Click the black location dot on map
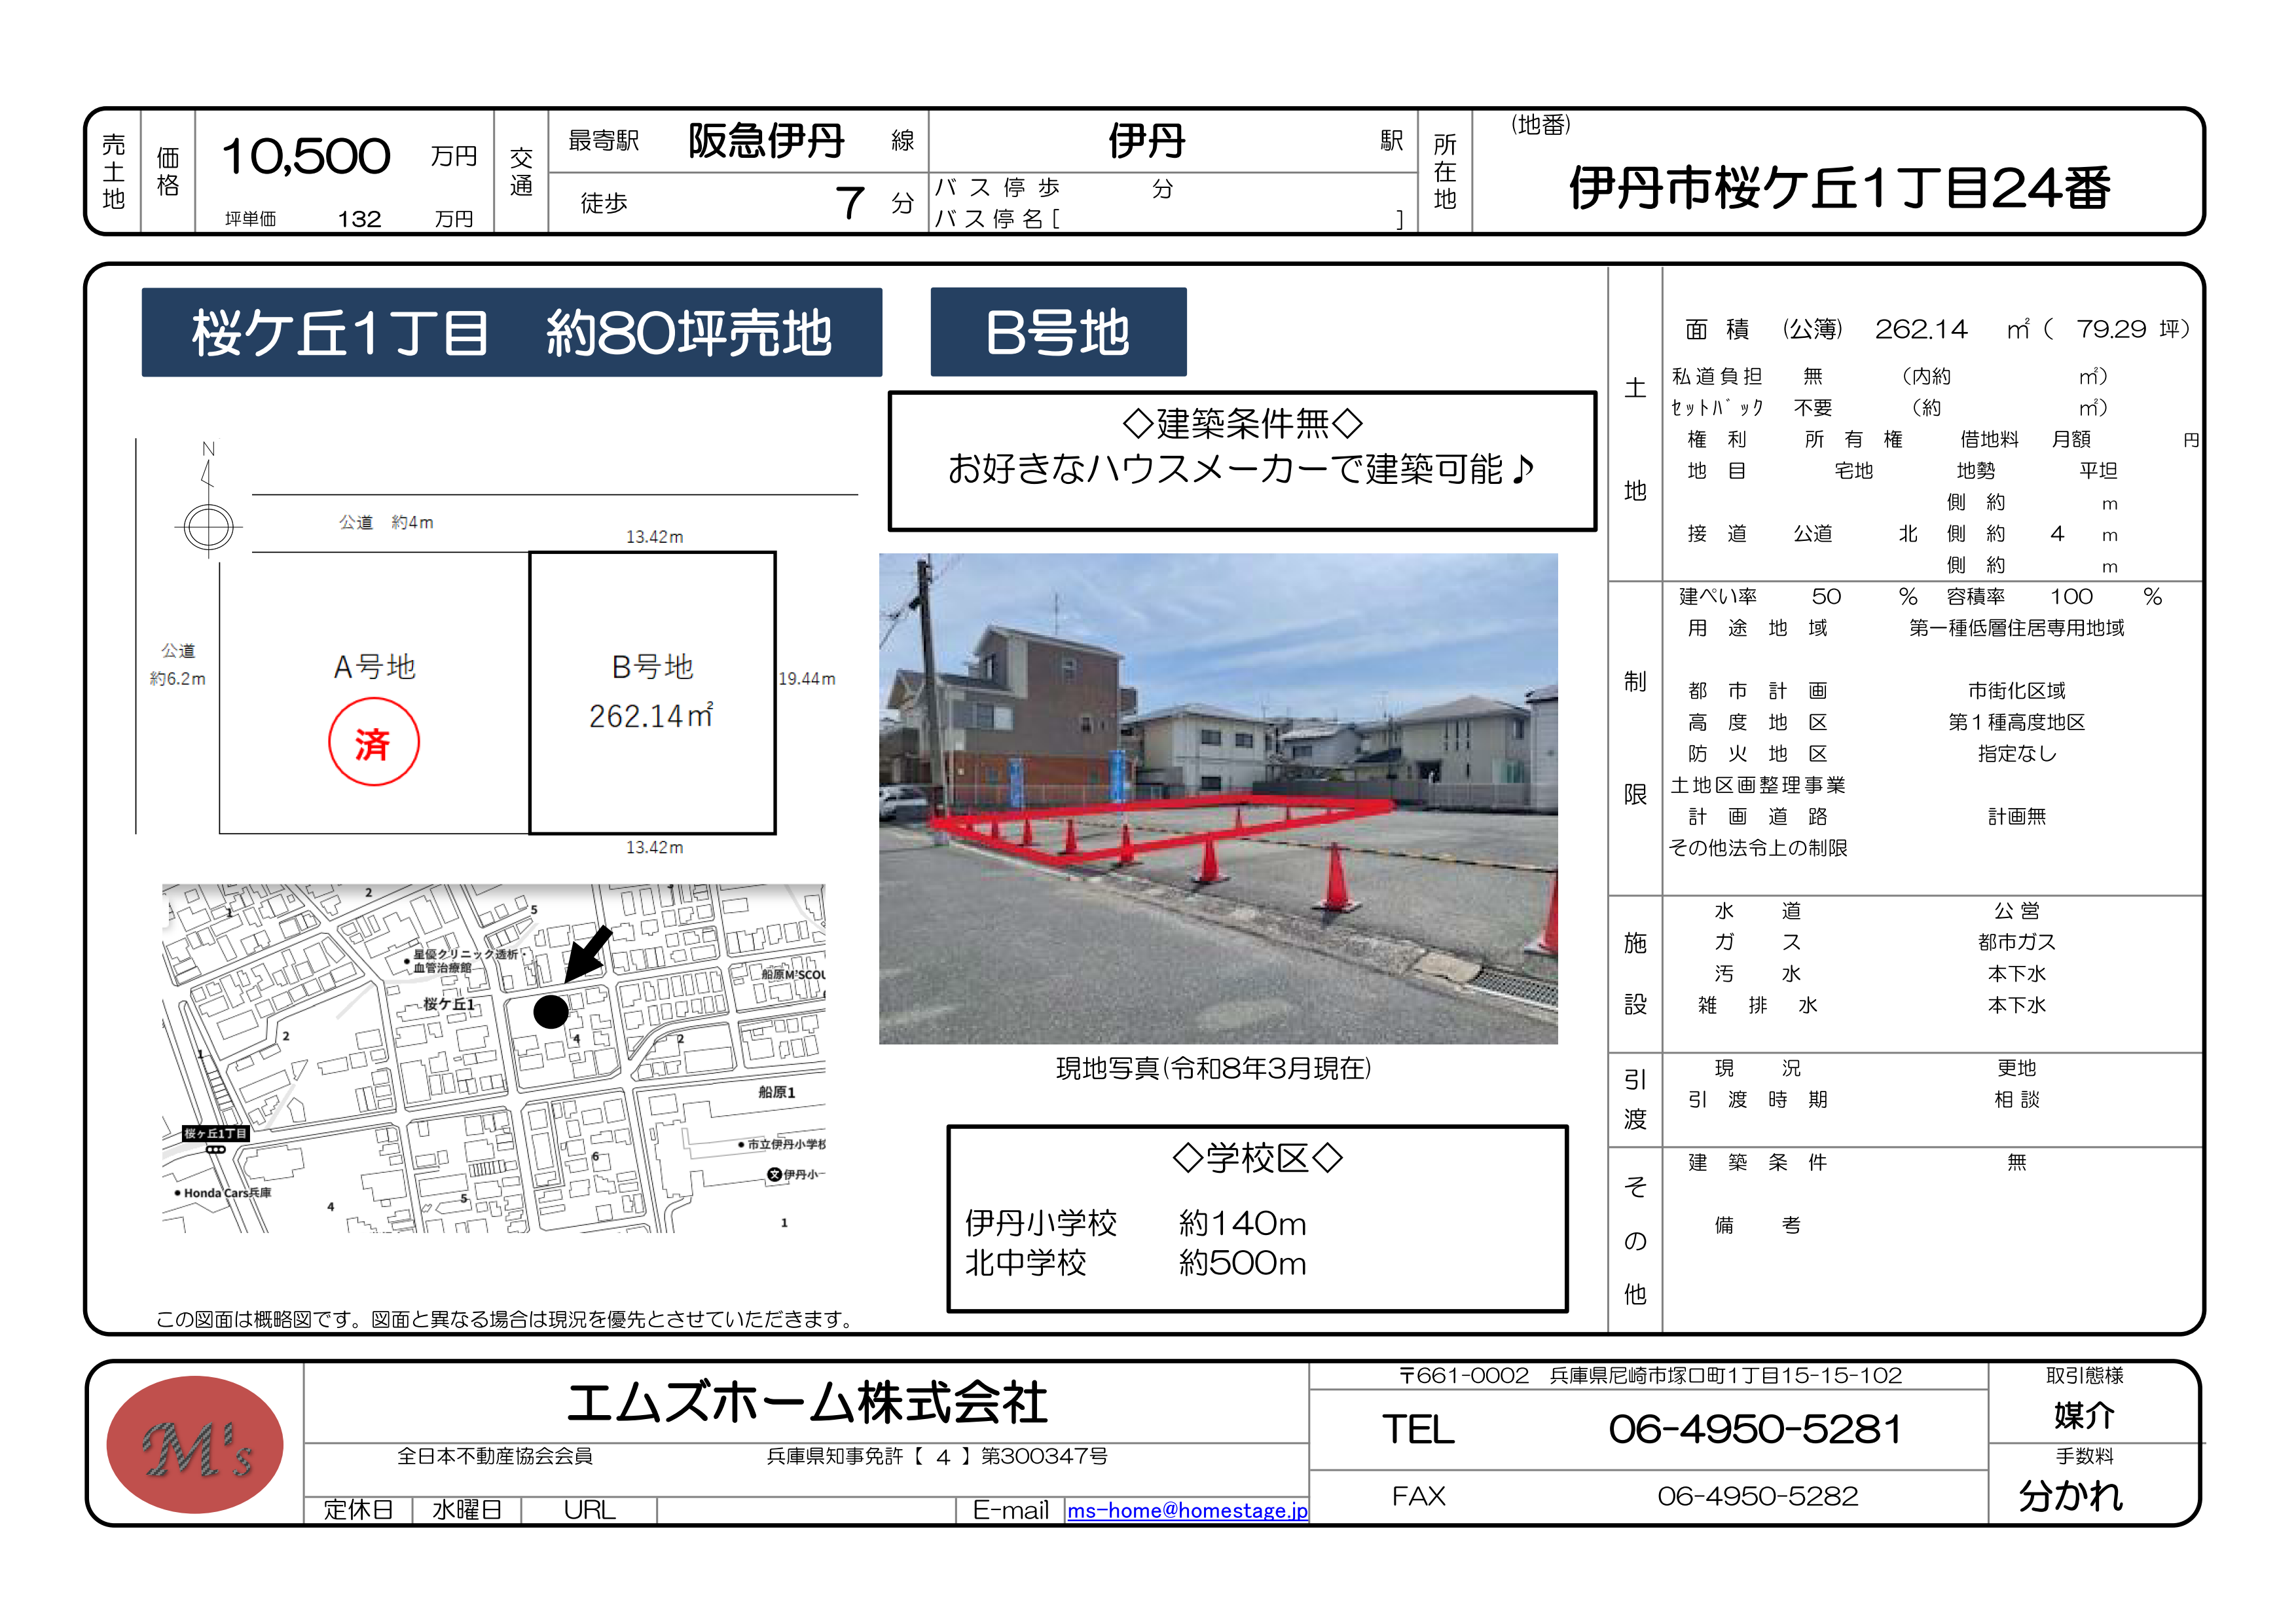This screenshot has width=2296, height=1624. (x=550, y=1011)
